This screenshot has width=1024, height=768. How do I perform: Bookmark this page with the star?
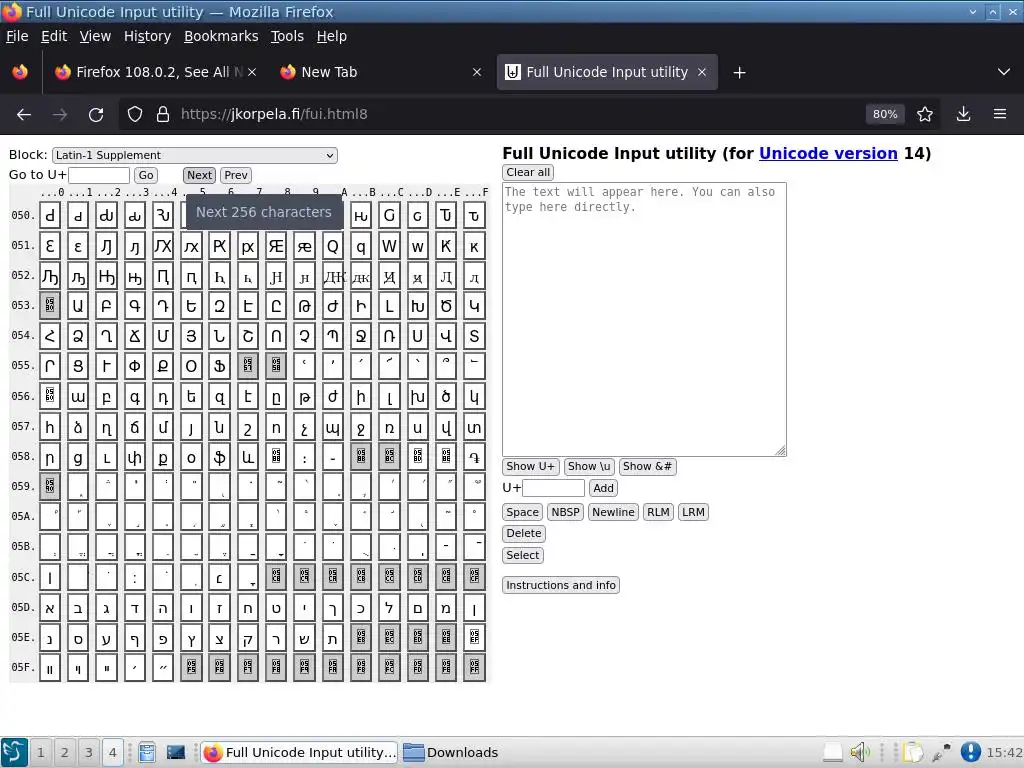click(x=925, y=114)
